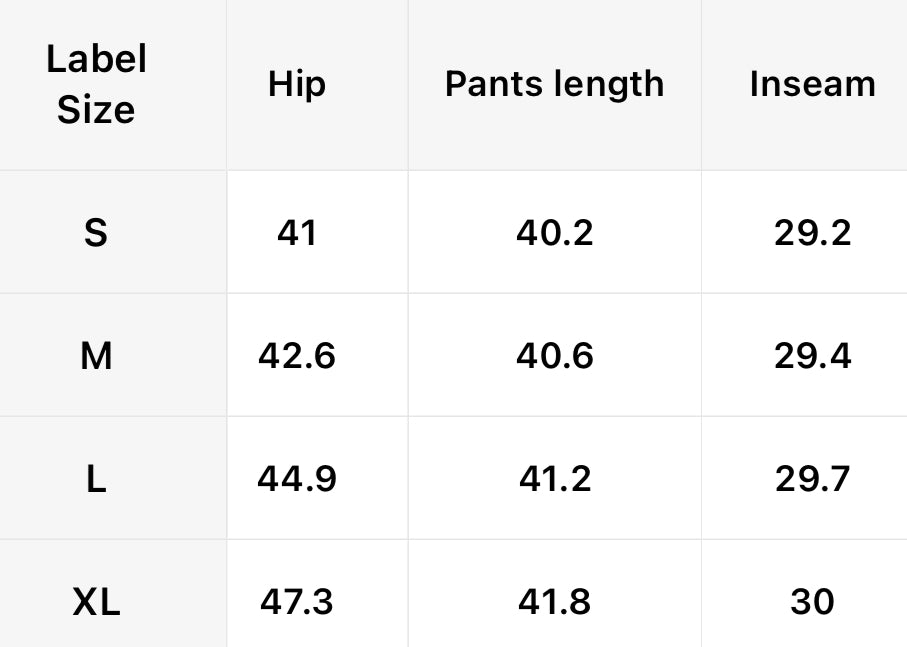The image size is (907, 647).
Task: Select pants length 40.6 in M row
Action: 554,355
